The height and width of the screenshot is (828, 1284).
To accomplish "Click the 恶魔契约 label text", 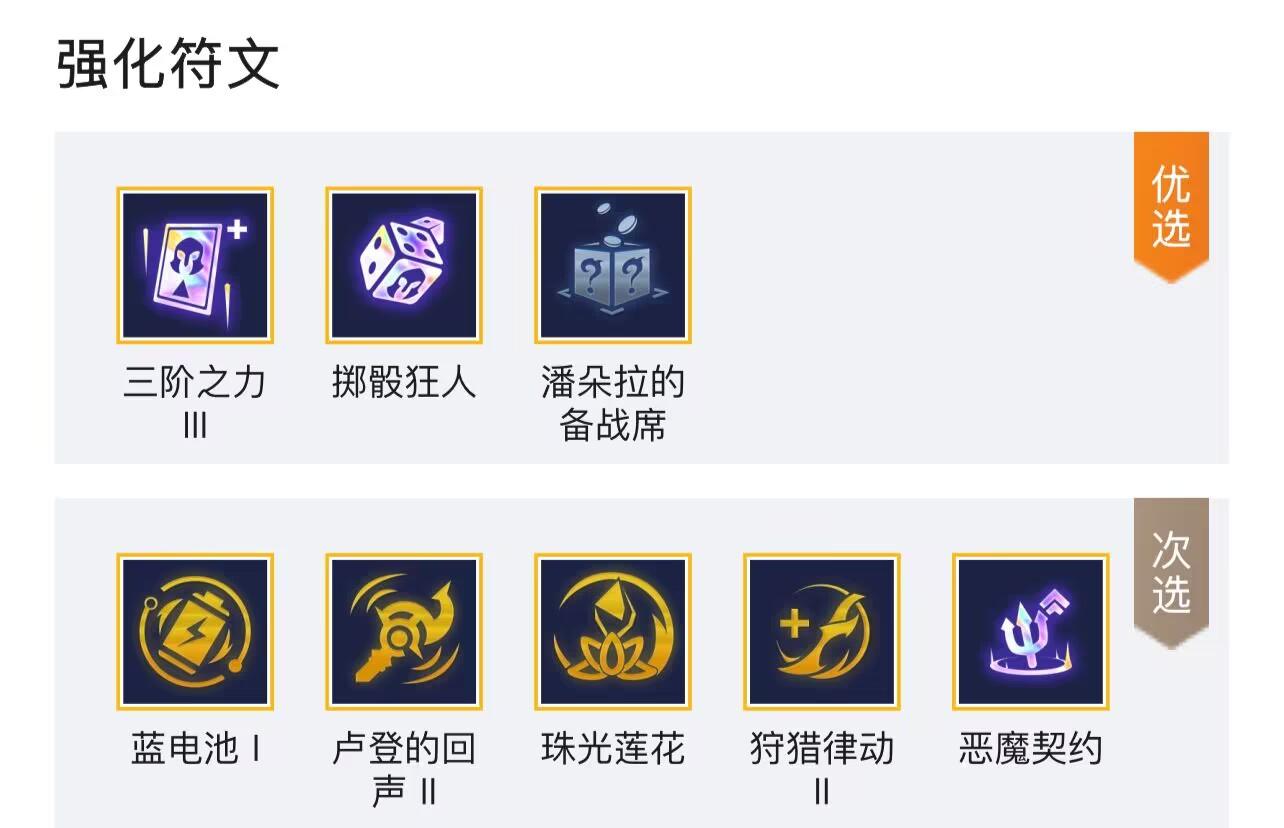I will [1031, 749].
